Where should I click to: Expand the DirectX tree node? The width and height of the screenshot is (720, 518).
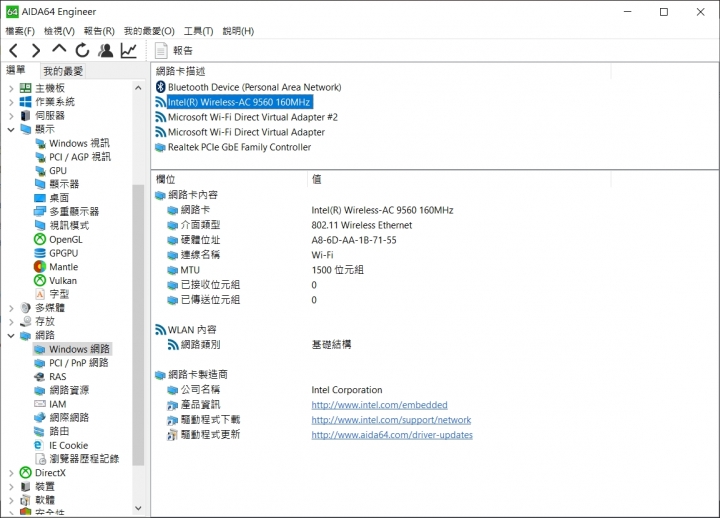point(11,473)
